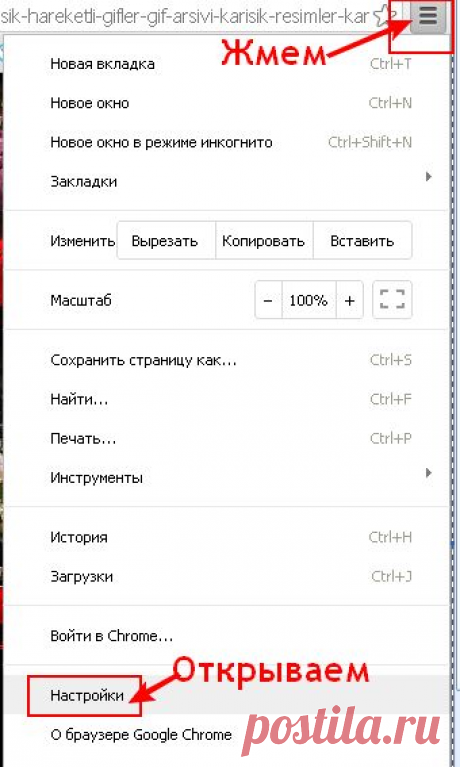
Task: Click the Копировать button
Action: tap(264, 241)
